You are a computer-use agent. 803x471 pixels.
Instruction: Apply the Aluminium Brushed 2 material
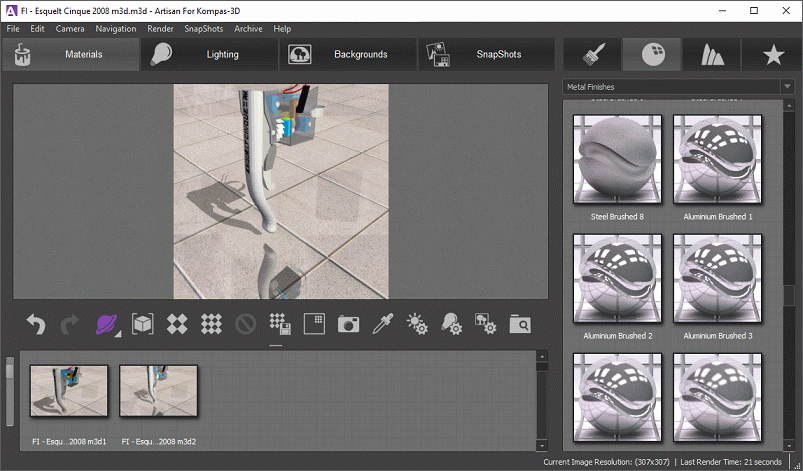pos(617,280)
